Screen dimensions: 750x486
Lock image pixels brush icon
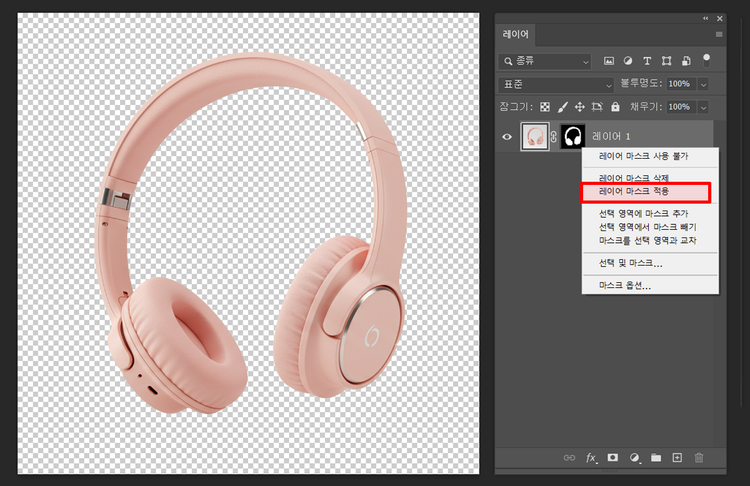562,107
